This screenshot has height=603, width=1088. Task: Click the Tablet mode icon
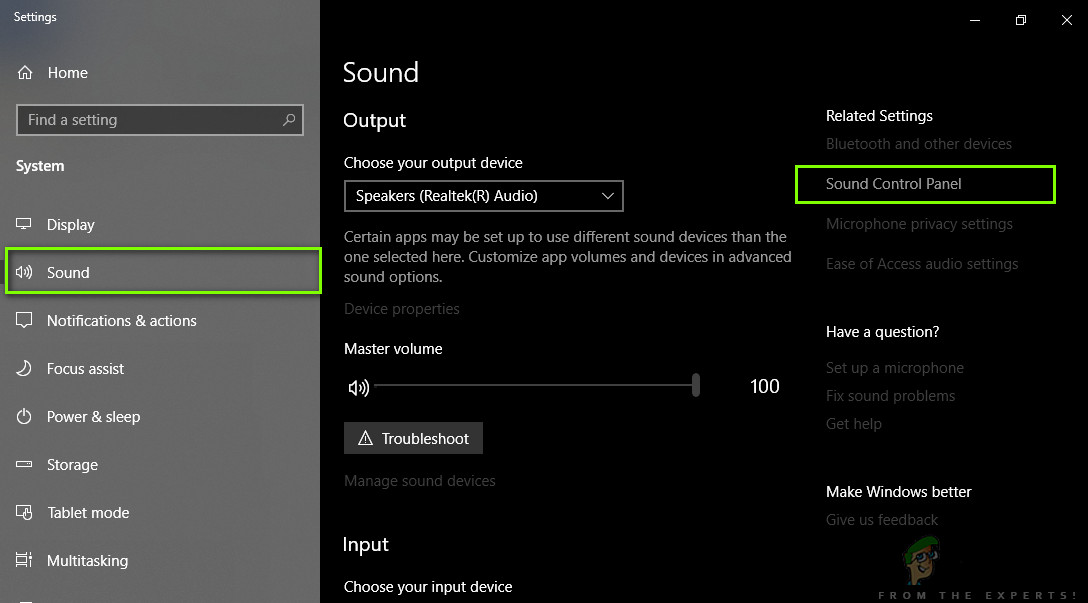pos(25,513)
